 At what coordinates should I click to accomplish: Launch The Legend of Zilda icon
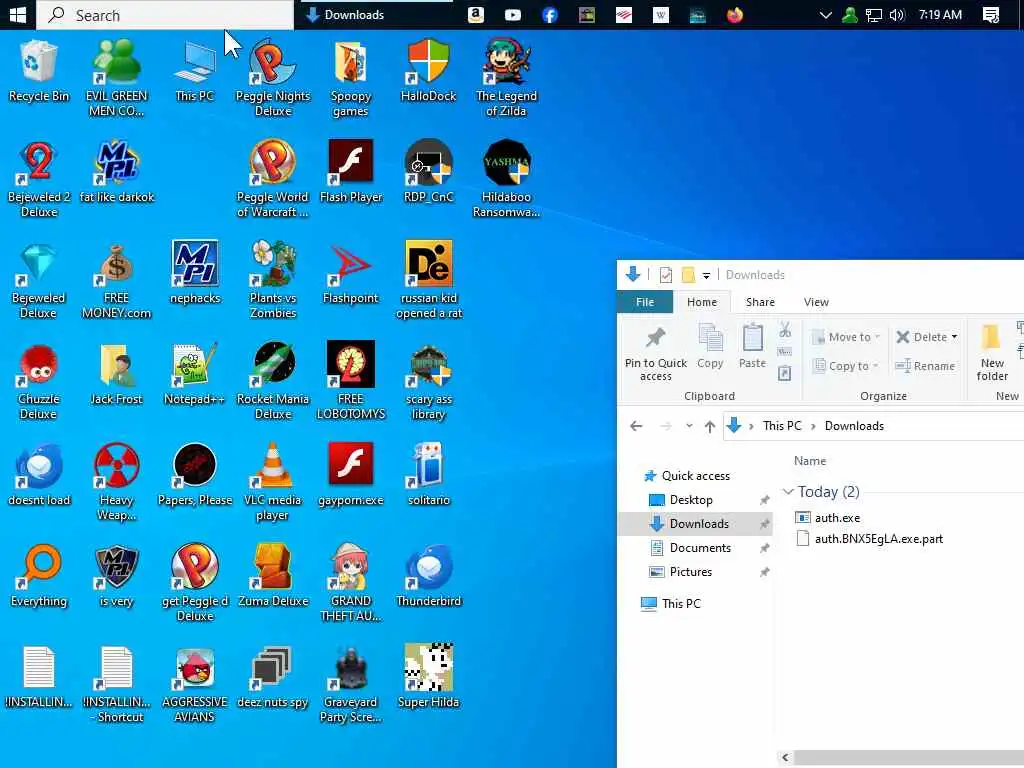(x=506, y=77)
